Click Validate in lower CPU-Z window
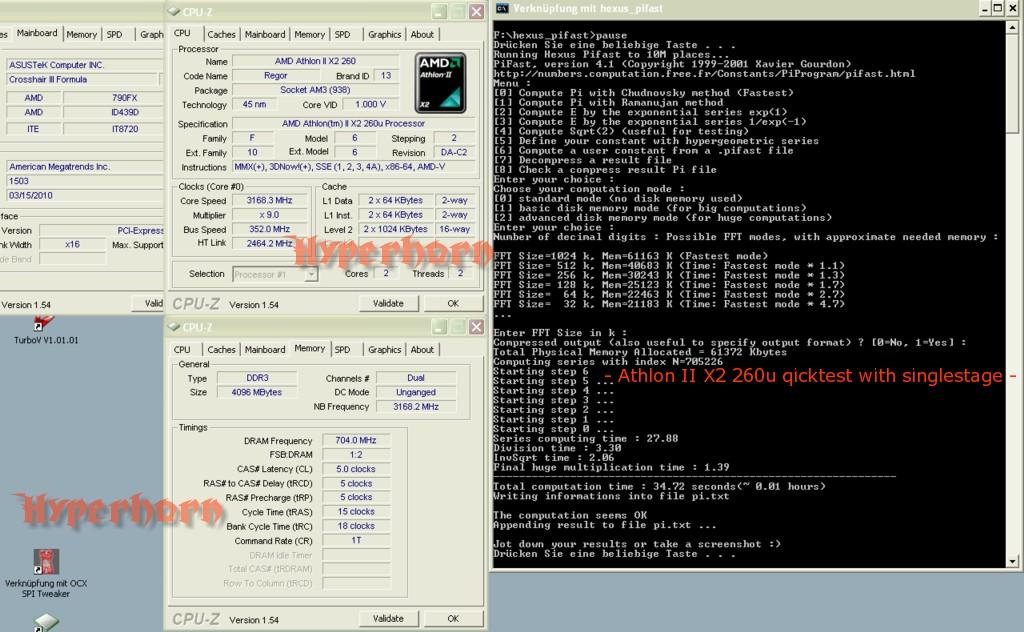Image resolution: width=1024 pixels, height=632 pixels. click(x=388, y=618)
